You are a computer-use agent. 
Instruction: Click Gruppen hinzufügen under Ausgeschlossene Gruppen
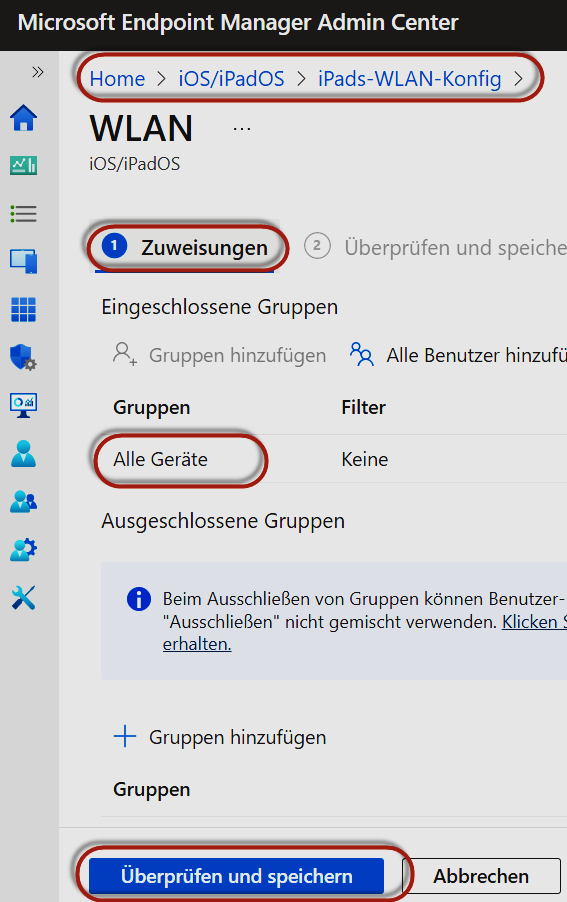click(220, 737)
